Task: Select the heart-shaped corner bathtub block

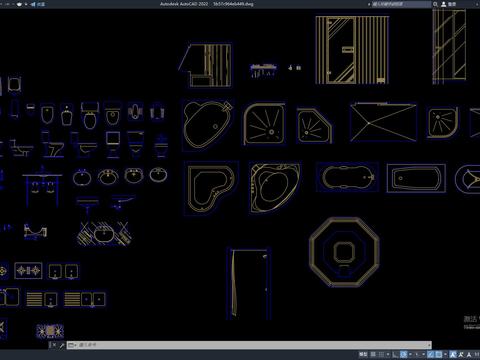Action: coord(211,188)
